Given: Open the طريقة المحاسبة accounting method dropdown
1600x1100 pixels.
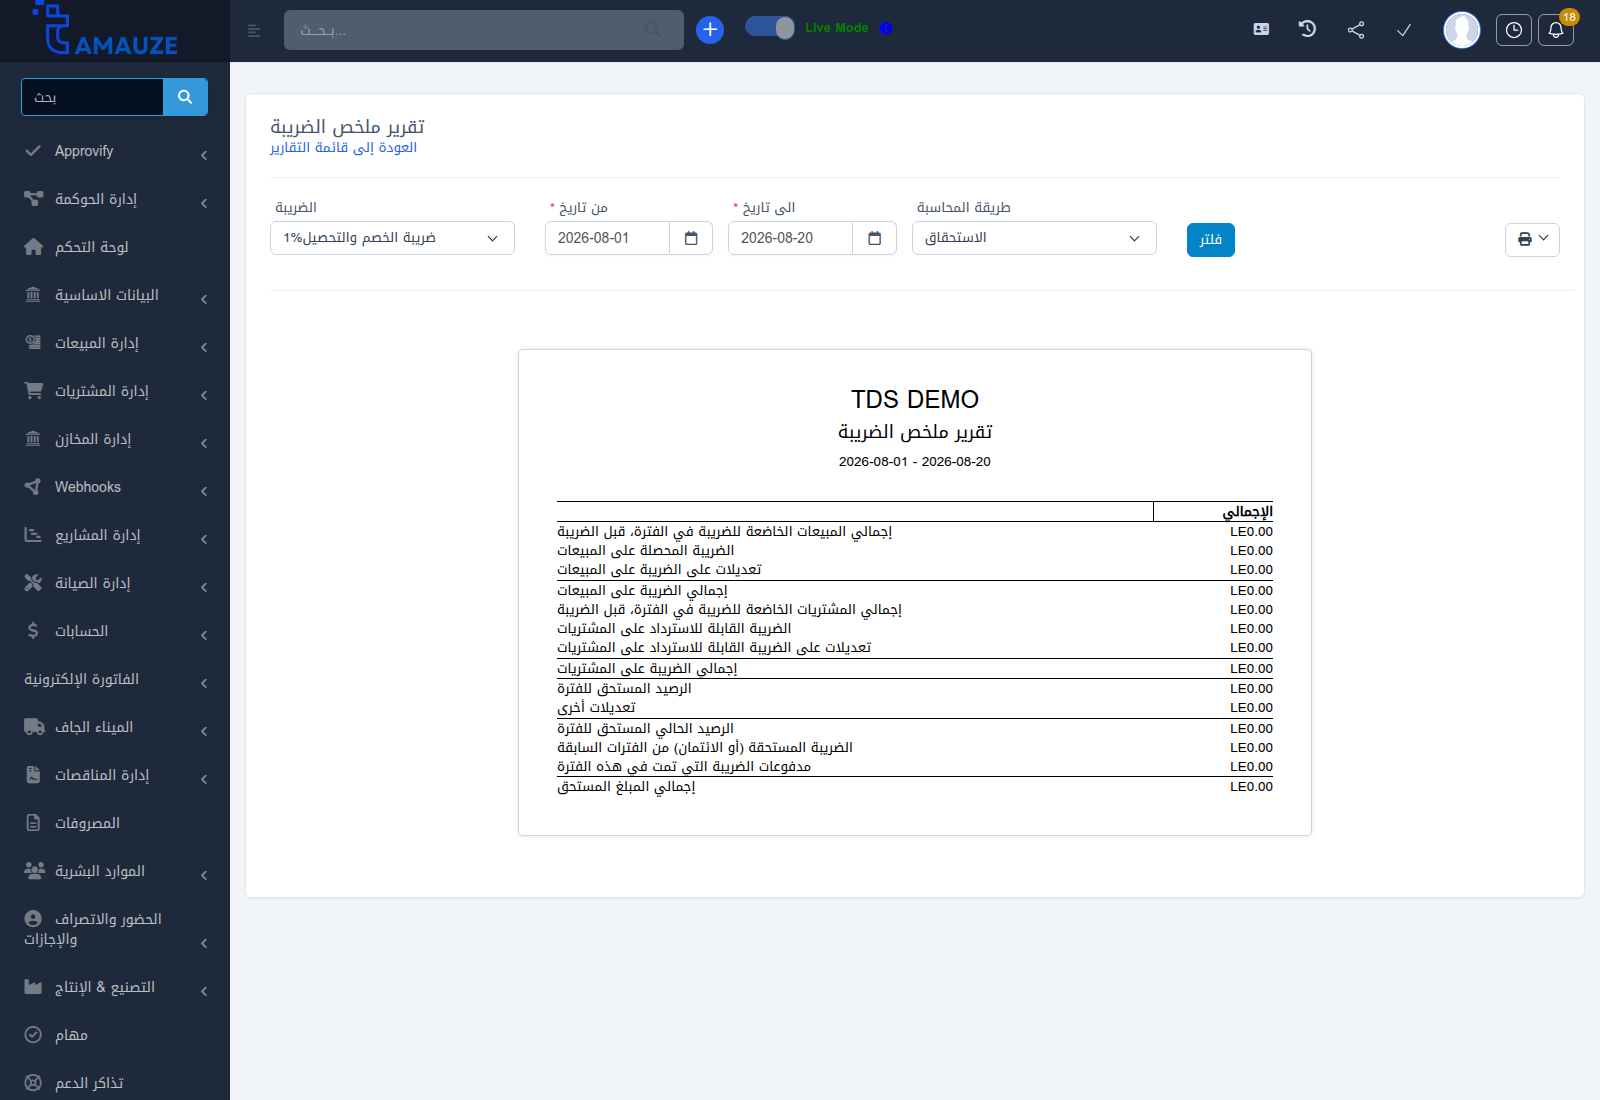Looking at the screenshot, I should point(1034,238).
